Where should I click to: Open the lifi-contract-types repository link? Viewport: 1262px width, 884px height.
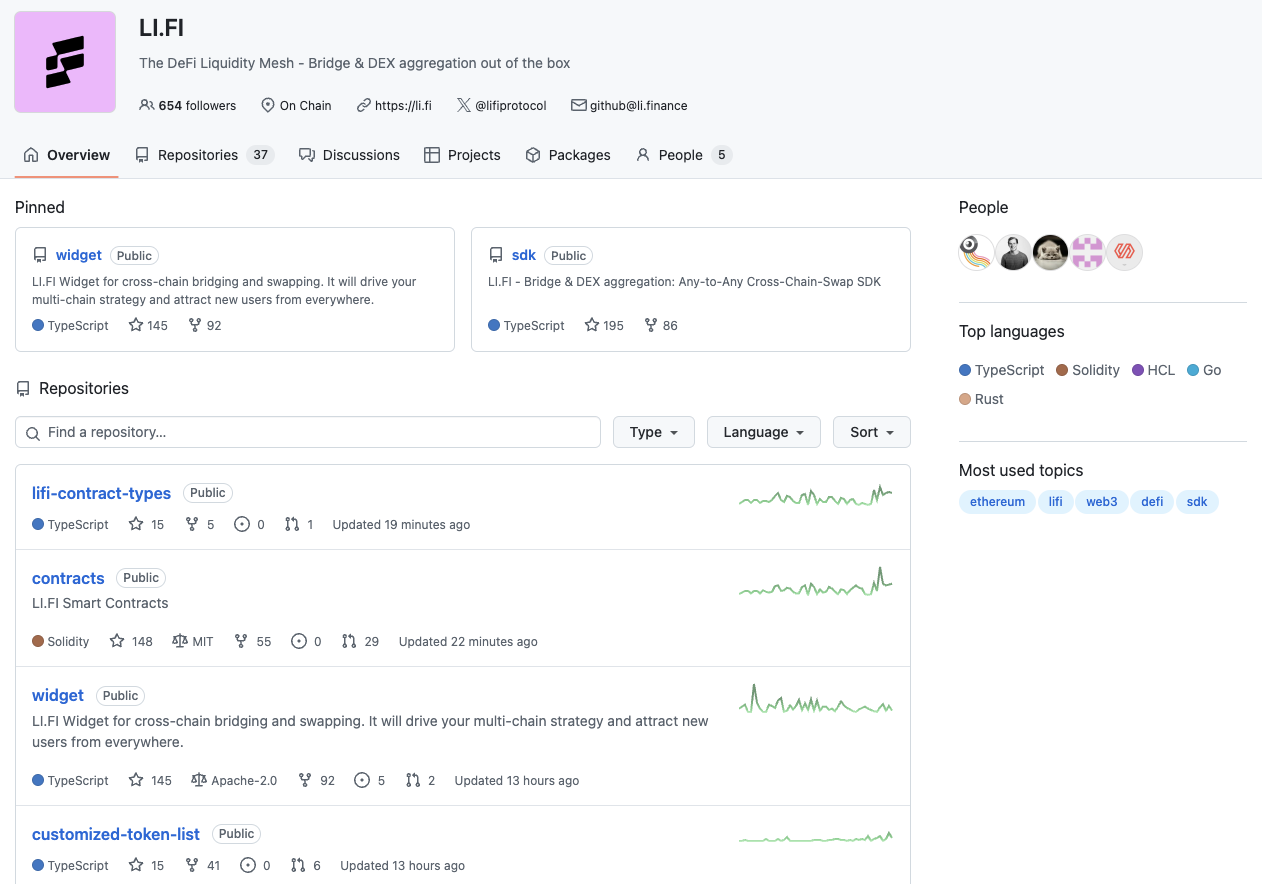(101, 493)
